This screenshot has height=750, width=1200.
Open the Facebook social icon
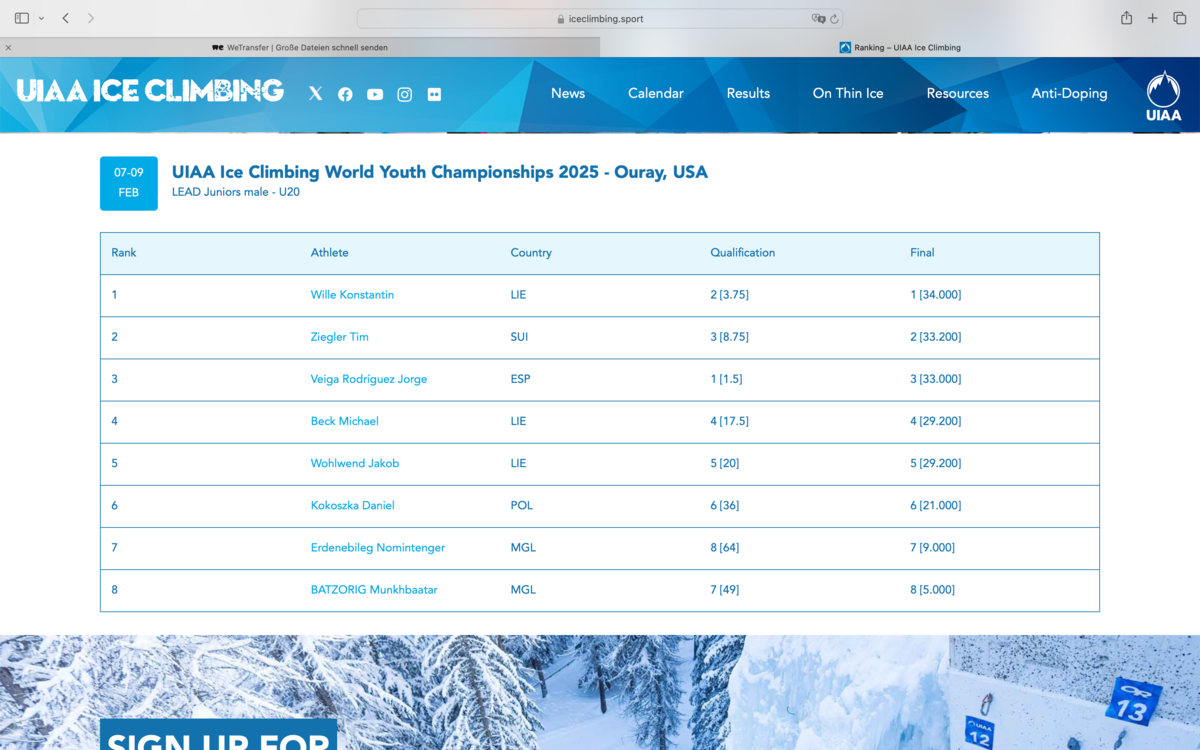[x=345, y=94]
